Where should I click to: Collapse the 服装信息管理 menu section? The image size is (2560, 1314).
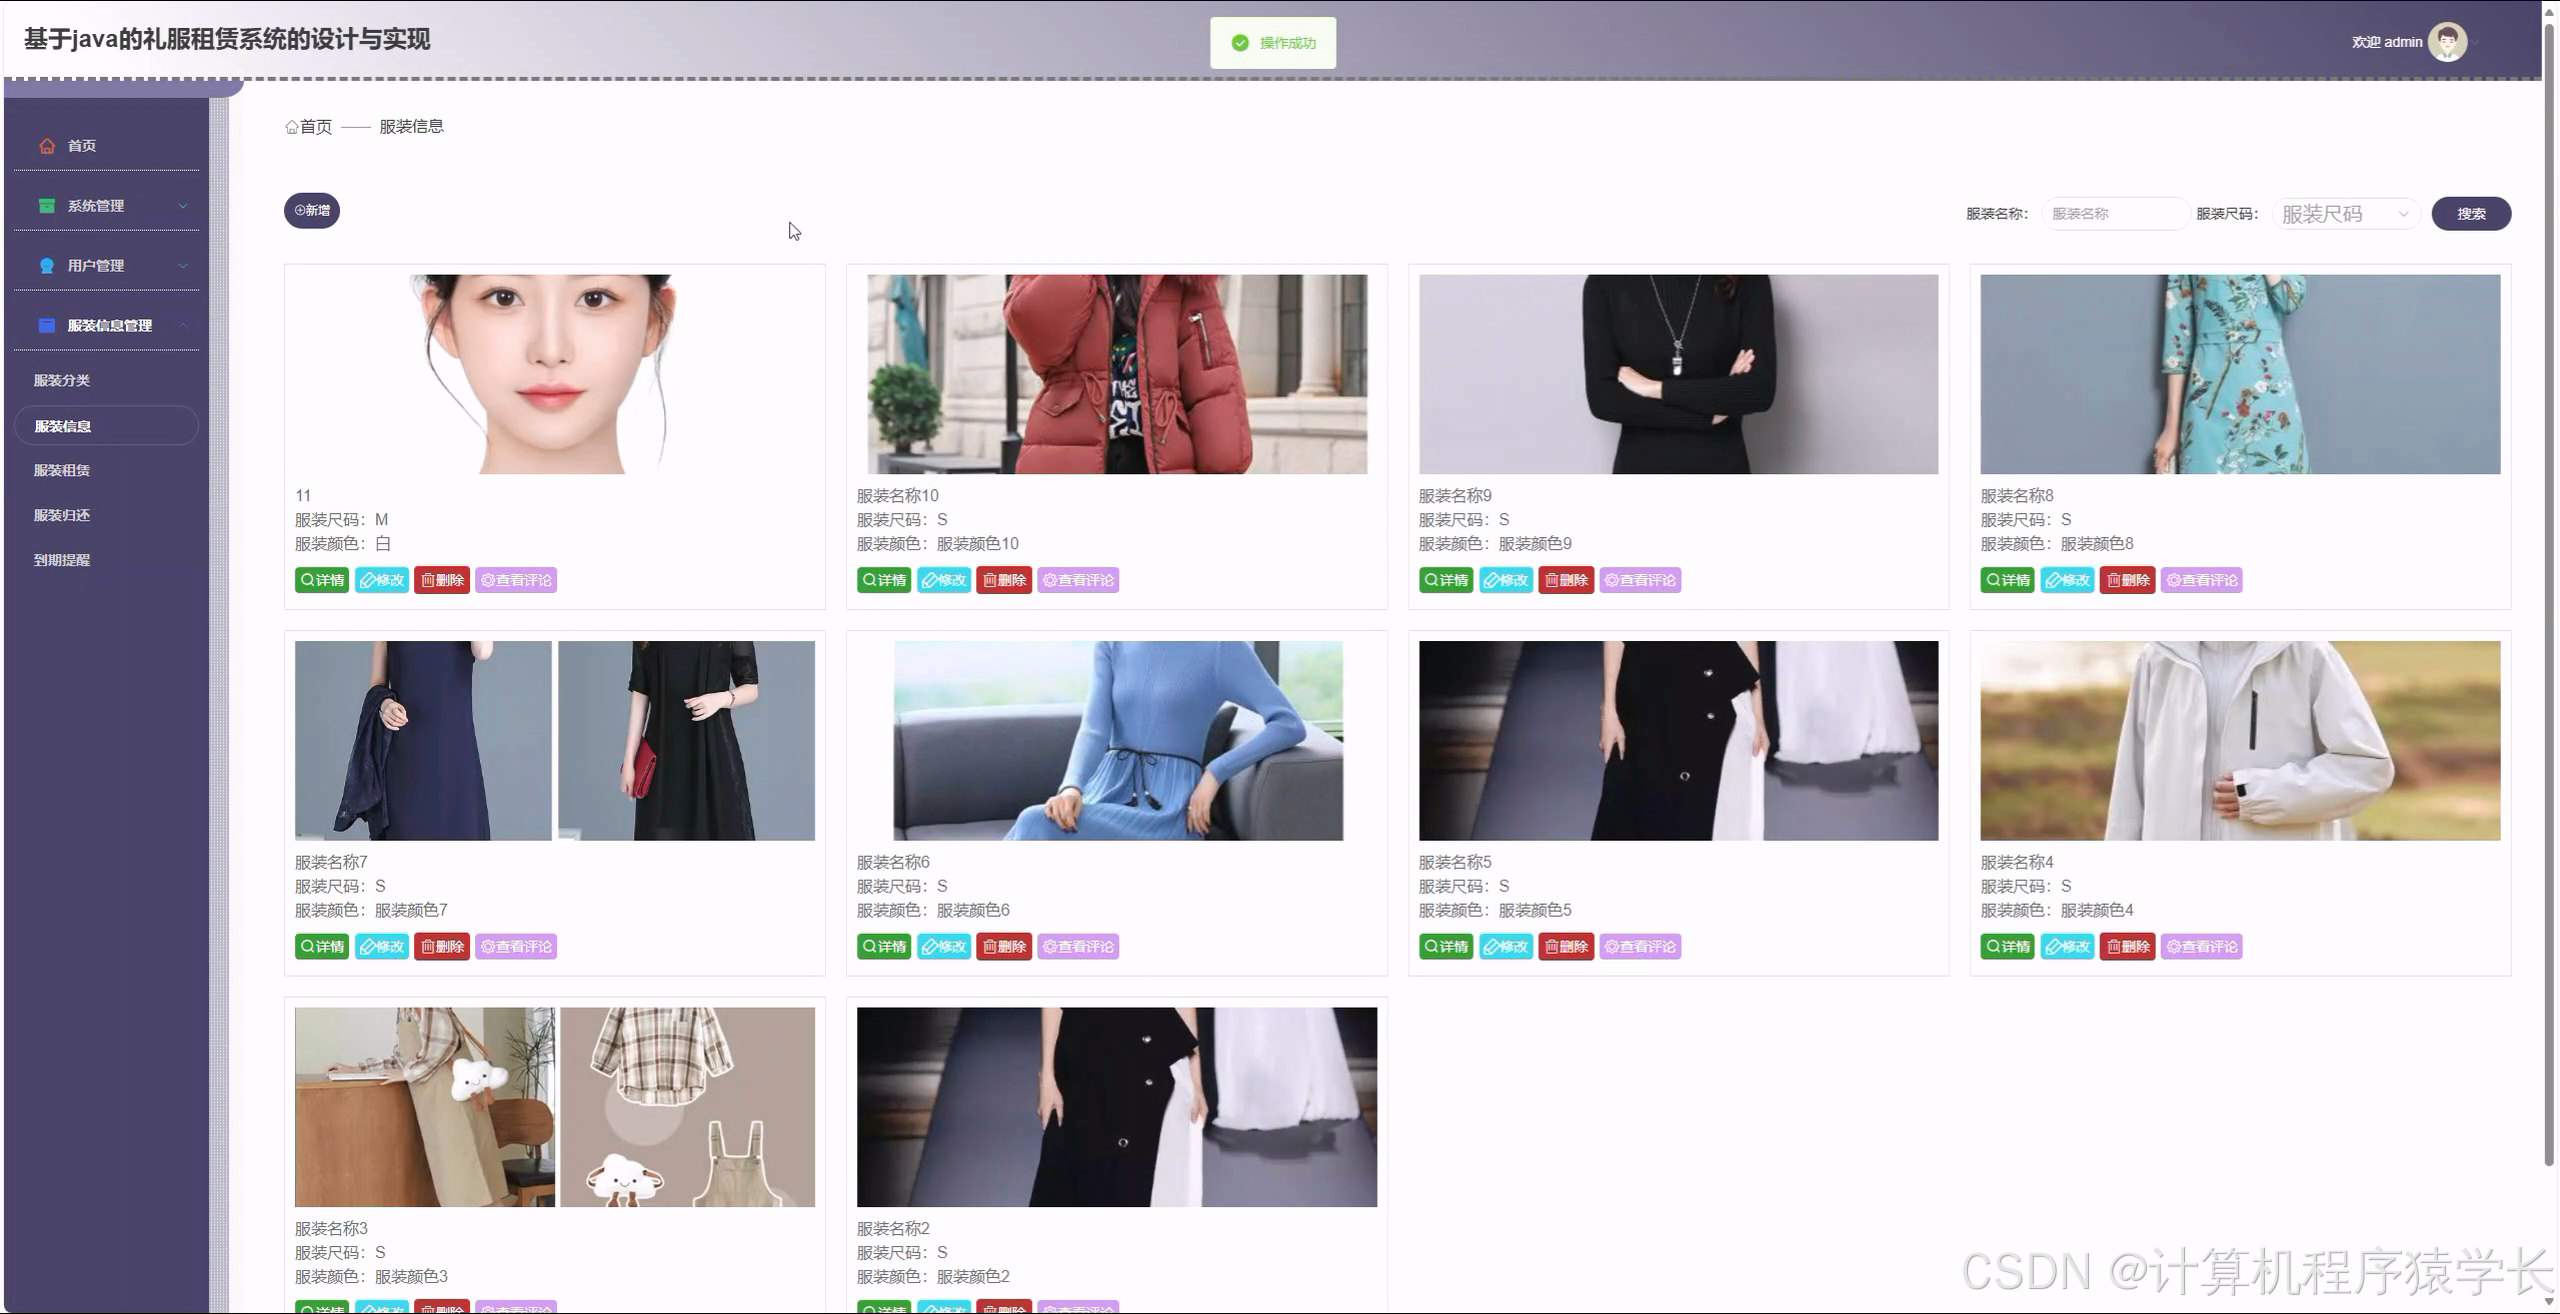pyautogui.click(x=108, y=325)
